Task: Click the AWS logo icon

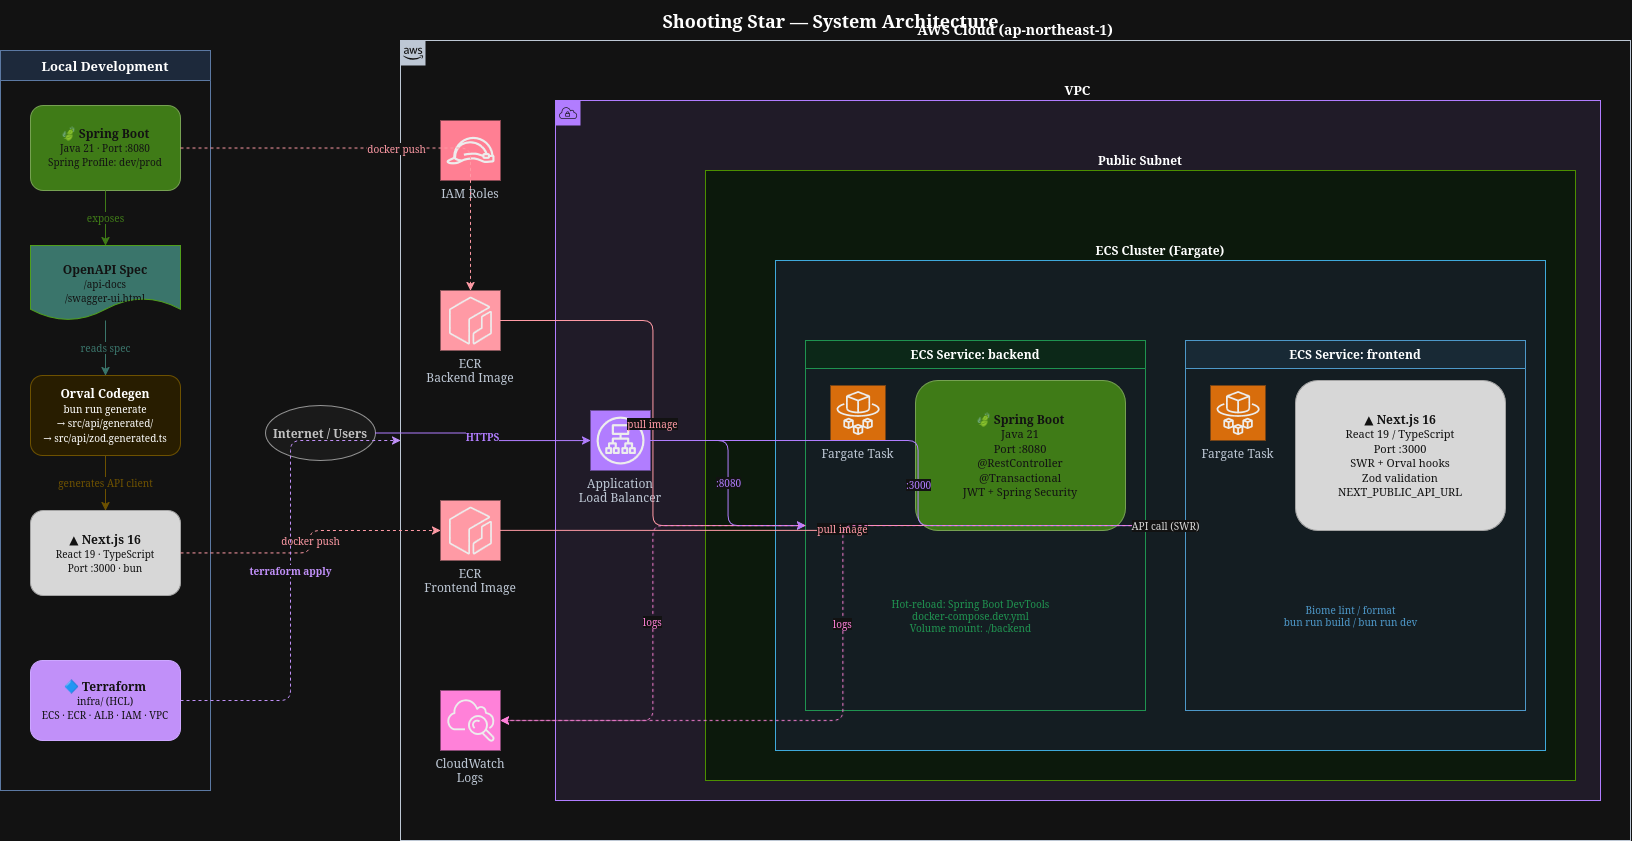Action: click(413, 53)
